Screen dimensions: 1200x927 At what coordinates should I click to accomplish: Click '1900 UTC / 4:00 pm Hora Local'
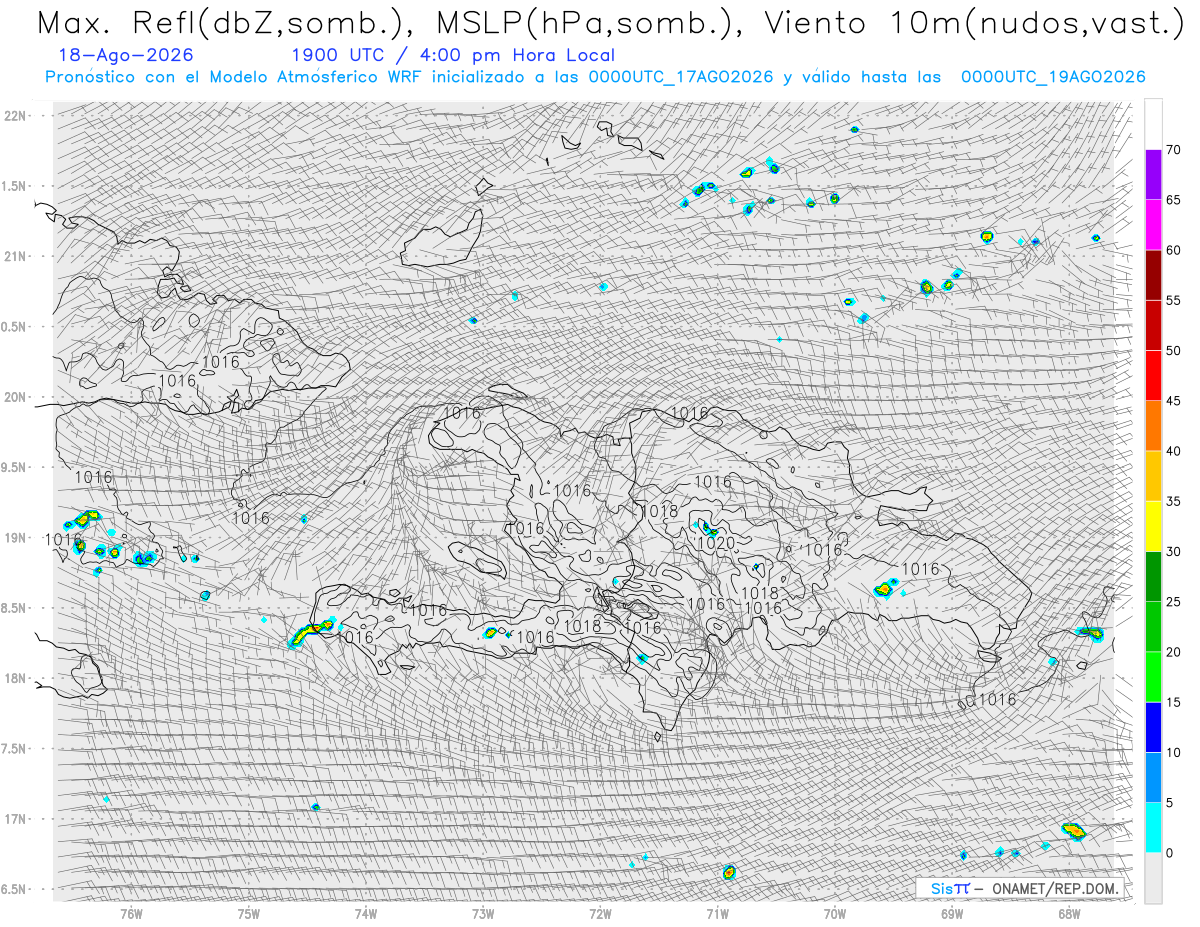[453, 55]
